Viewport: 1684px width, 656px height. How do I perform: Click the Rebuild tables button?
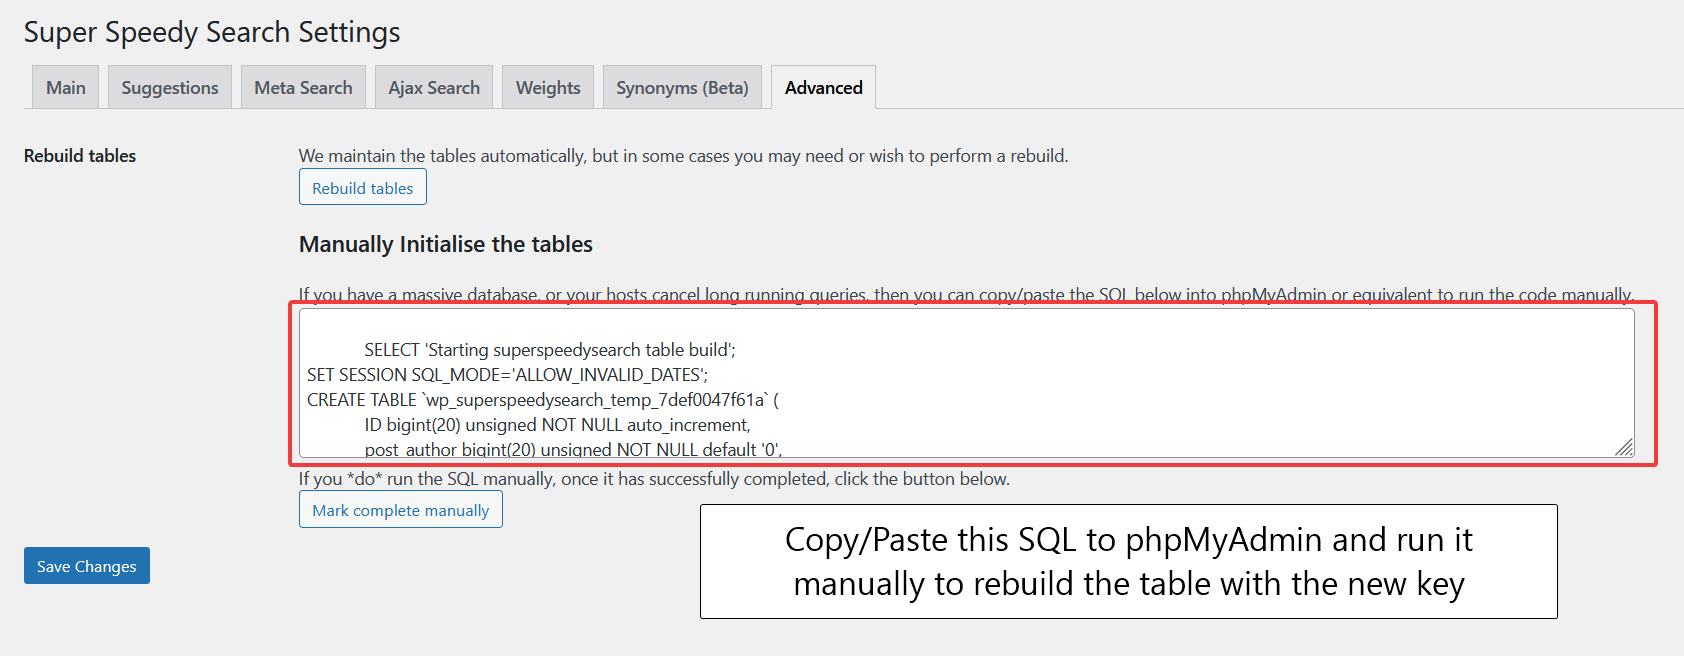click(363, 187)
